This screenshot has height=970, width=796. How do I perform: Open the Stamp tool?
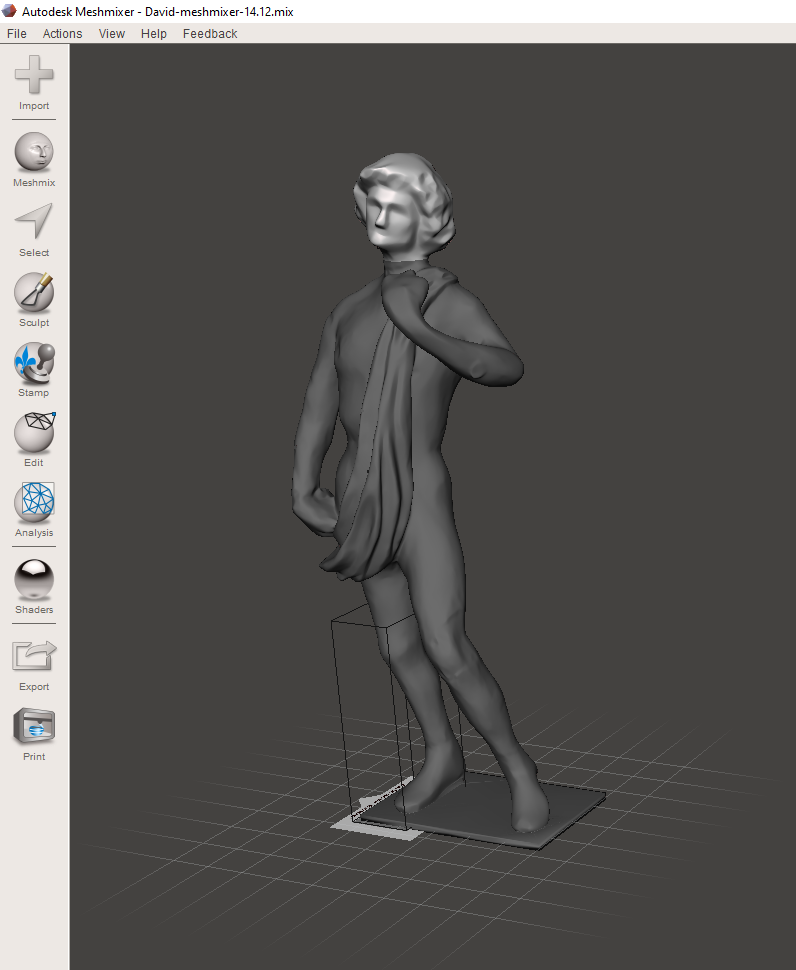(34, 369)
